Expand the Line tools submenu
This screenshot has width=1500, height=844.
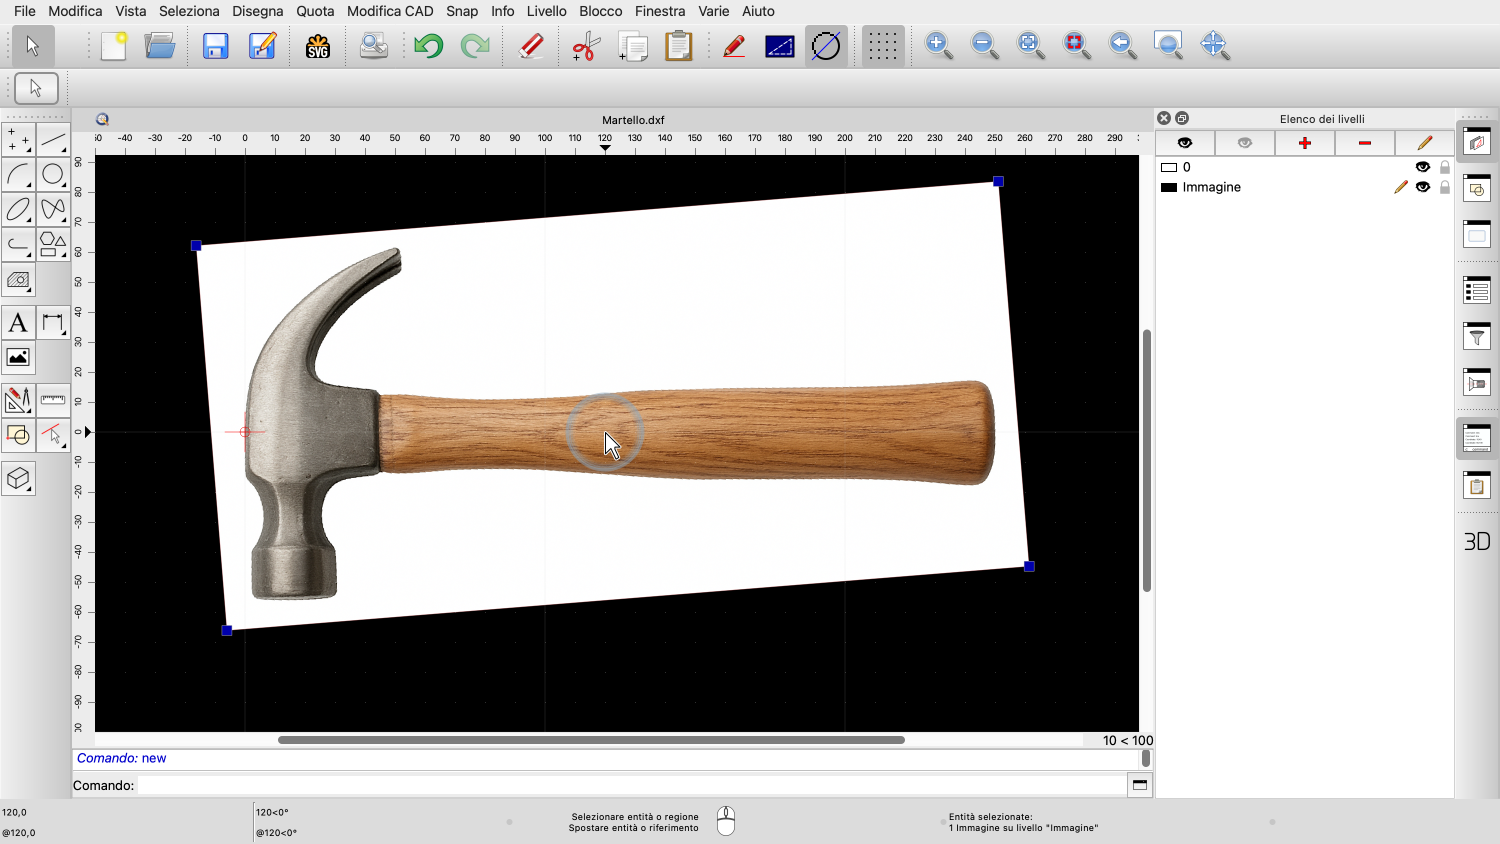53,140
